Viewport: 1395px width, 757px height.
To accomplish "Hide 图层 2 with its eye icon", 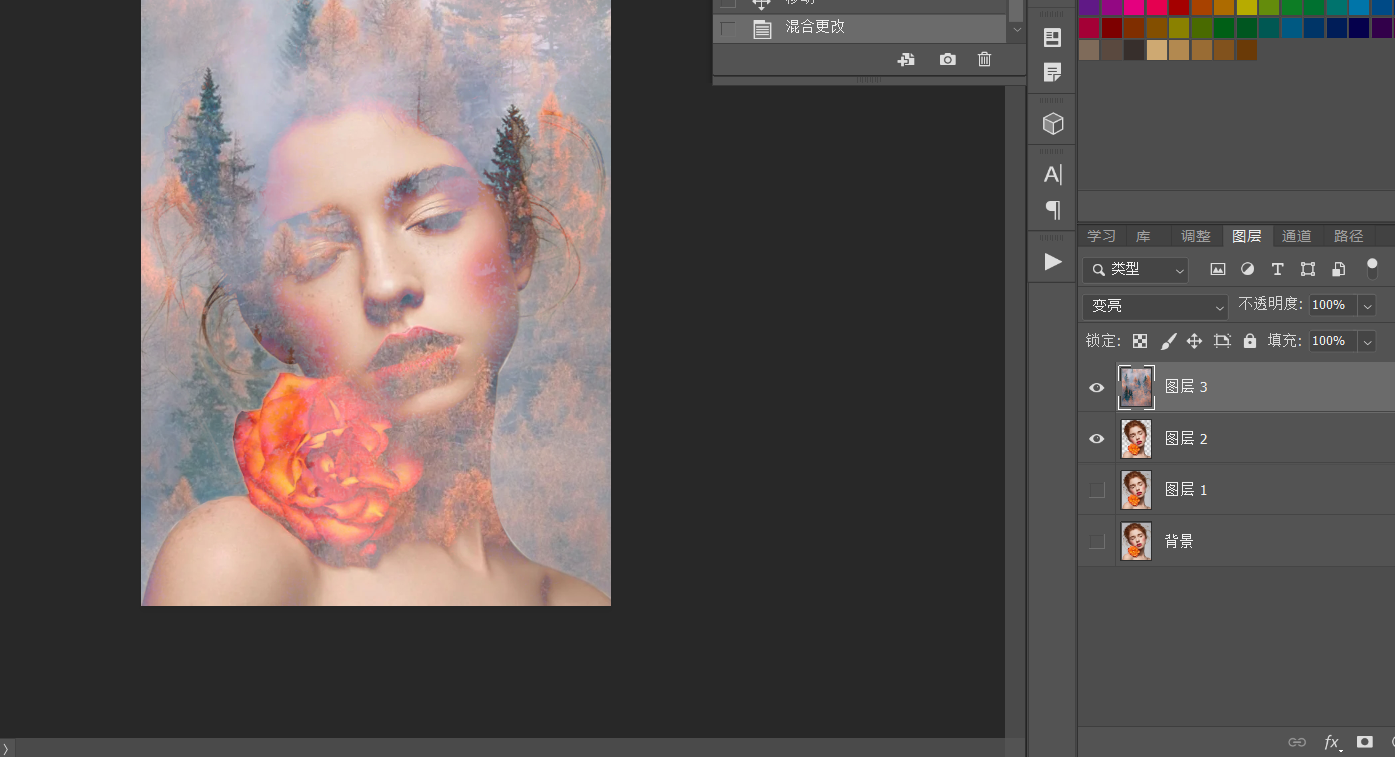I will 1097,439.
